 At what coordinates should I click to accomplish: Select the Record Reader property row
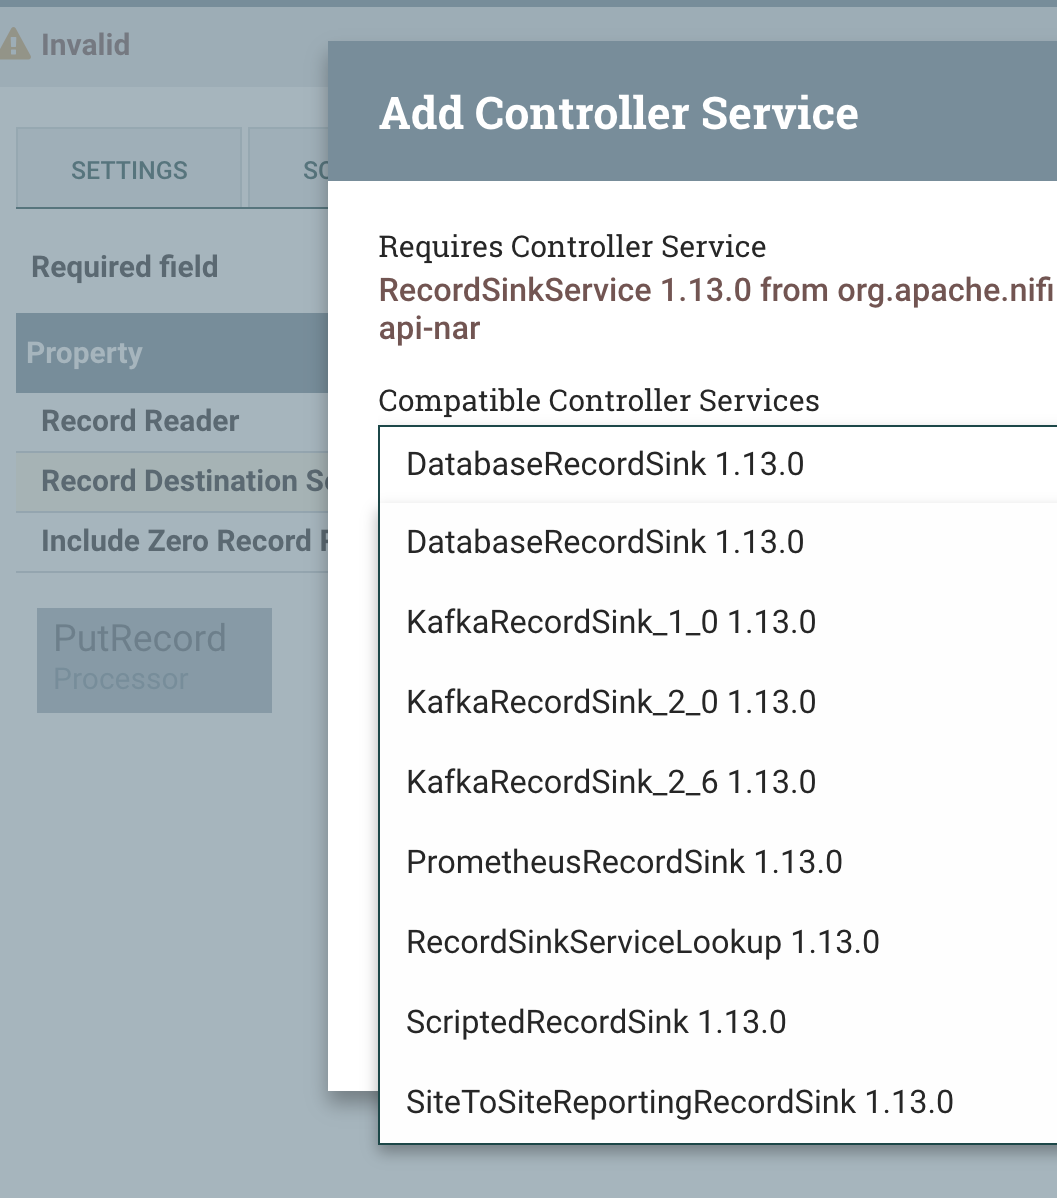(x=140, y=421)
